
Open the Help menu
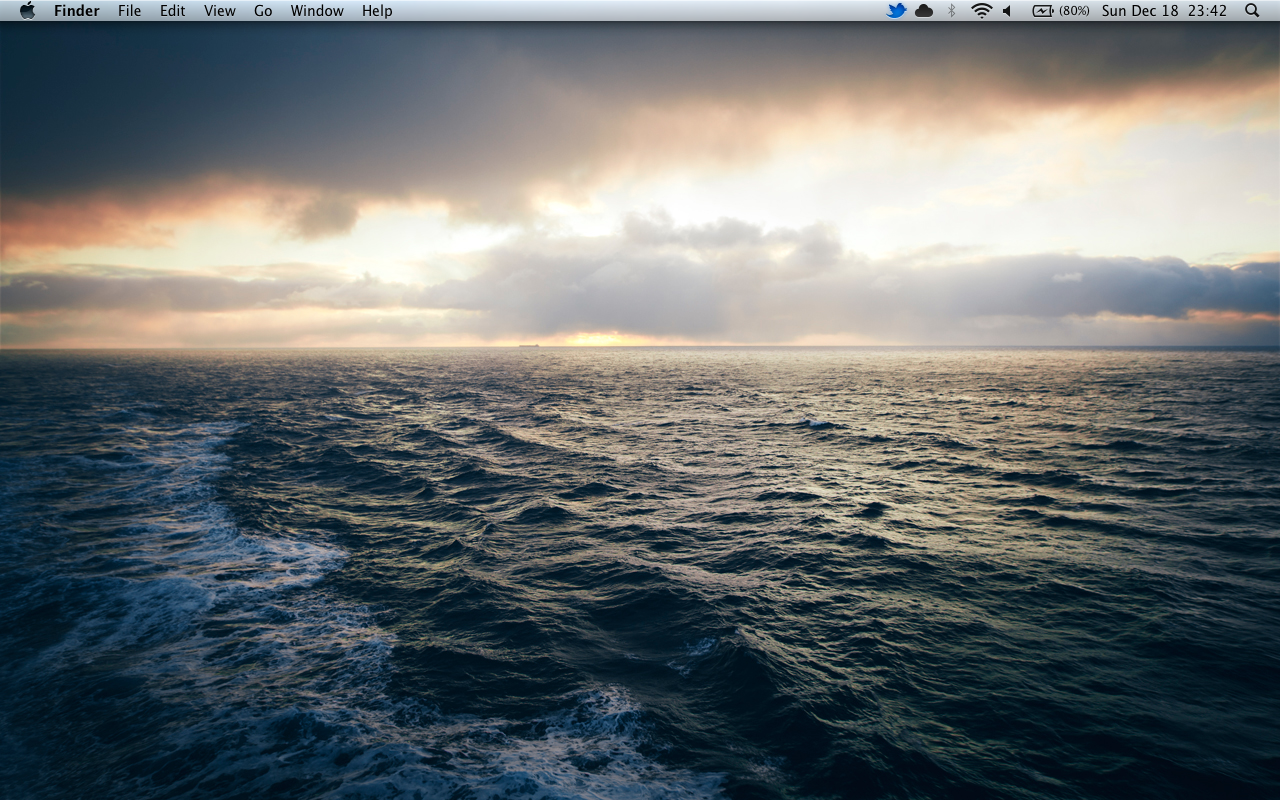tap(377, 11)
